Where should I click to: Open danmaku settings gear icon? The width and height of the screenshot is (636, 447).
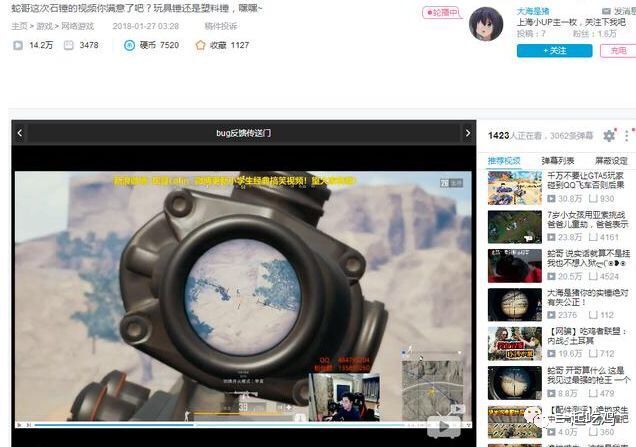(609, 135)
